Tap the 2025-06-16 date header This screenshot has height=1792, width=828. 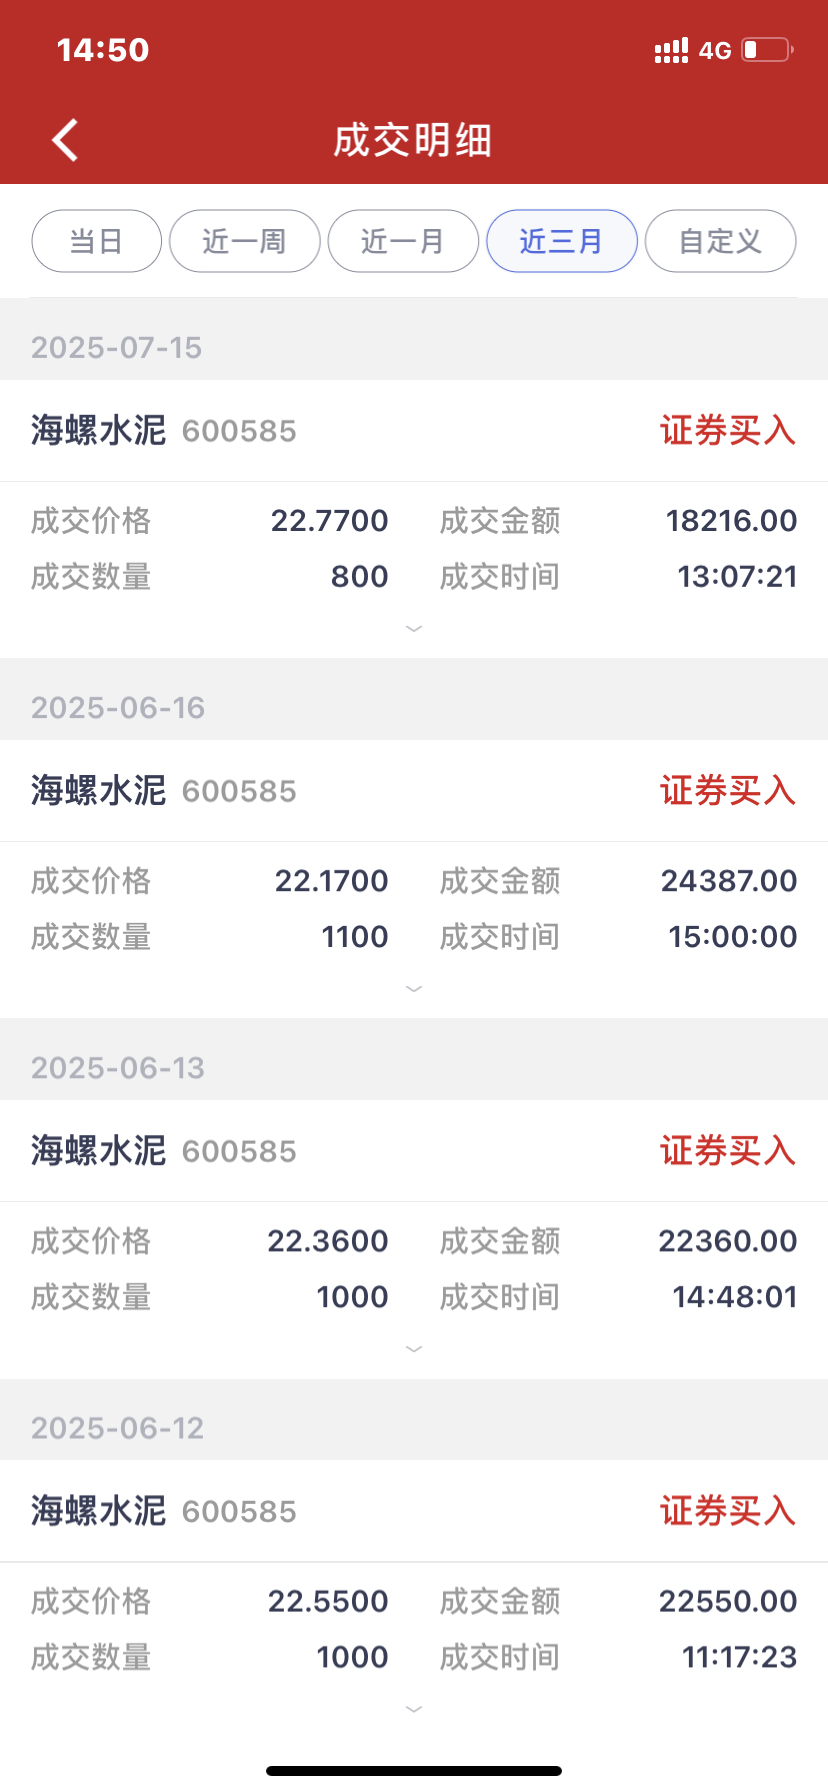point(118,707)
